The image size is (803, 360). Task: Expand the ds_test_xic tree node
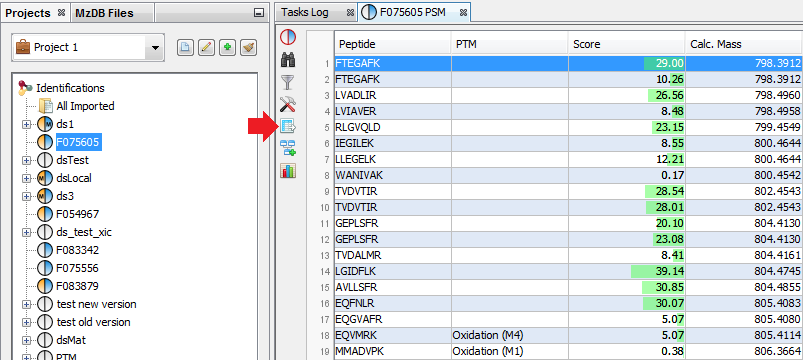tap(27, 232)
